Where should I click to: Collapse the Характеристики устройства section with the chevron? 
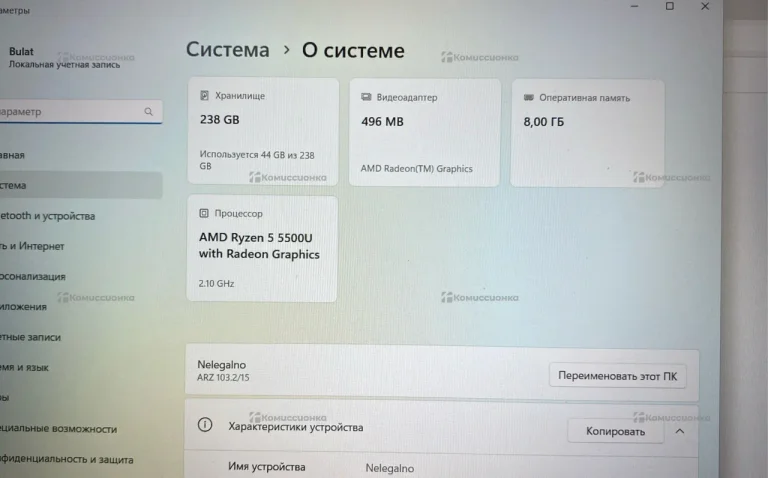[x=680, y=431]
